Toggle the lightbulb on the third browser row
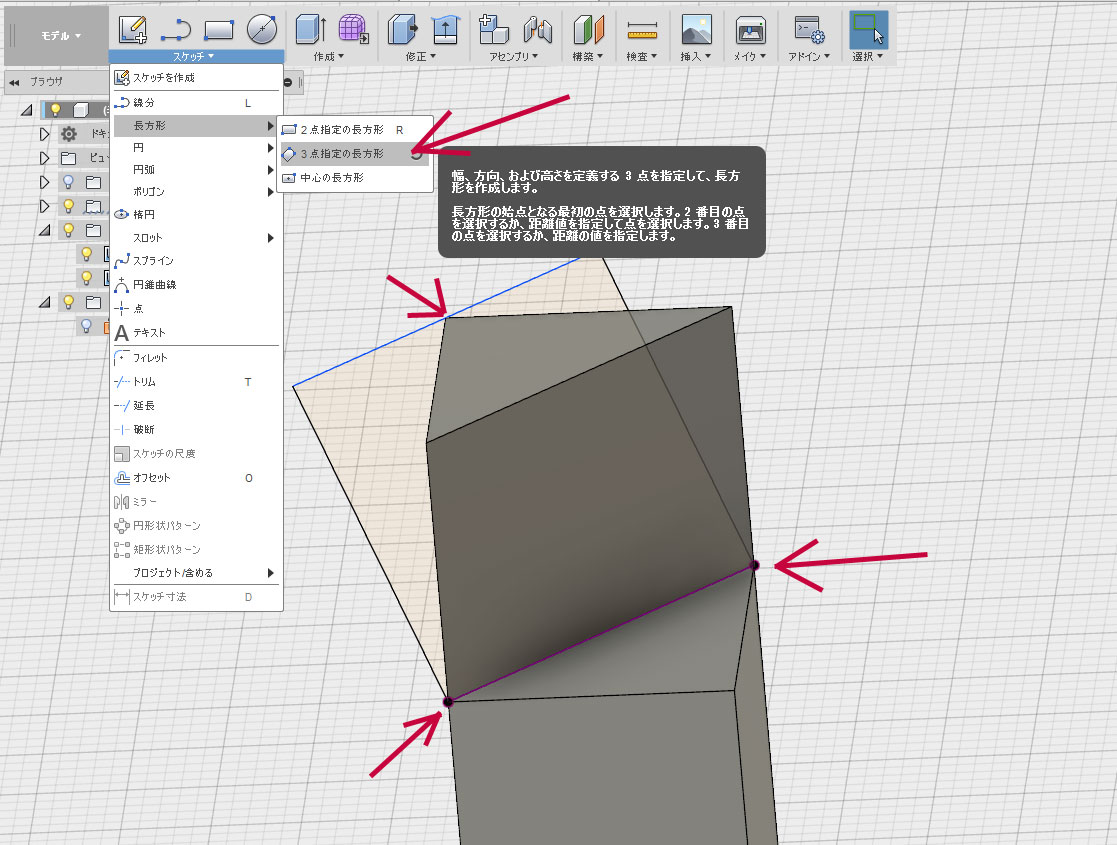Screen dimensions: 1117x845 (x=69, y=182)
